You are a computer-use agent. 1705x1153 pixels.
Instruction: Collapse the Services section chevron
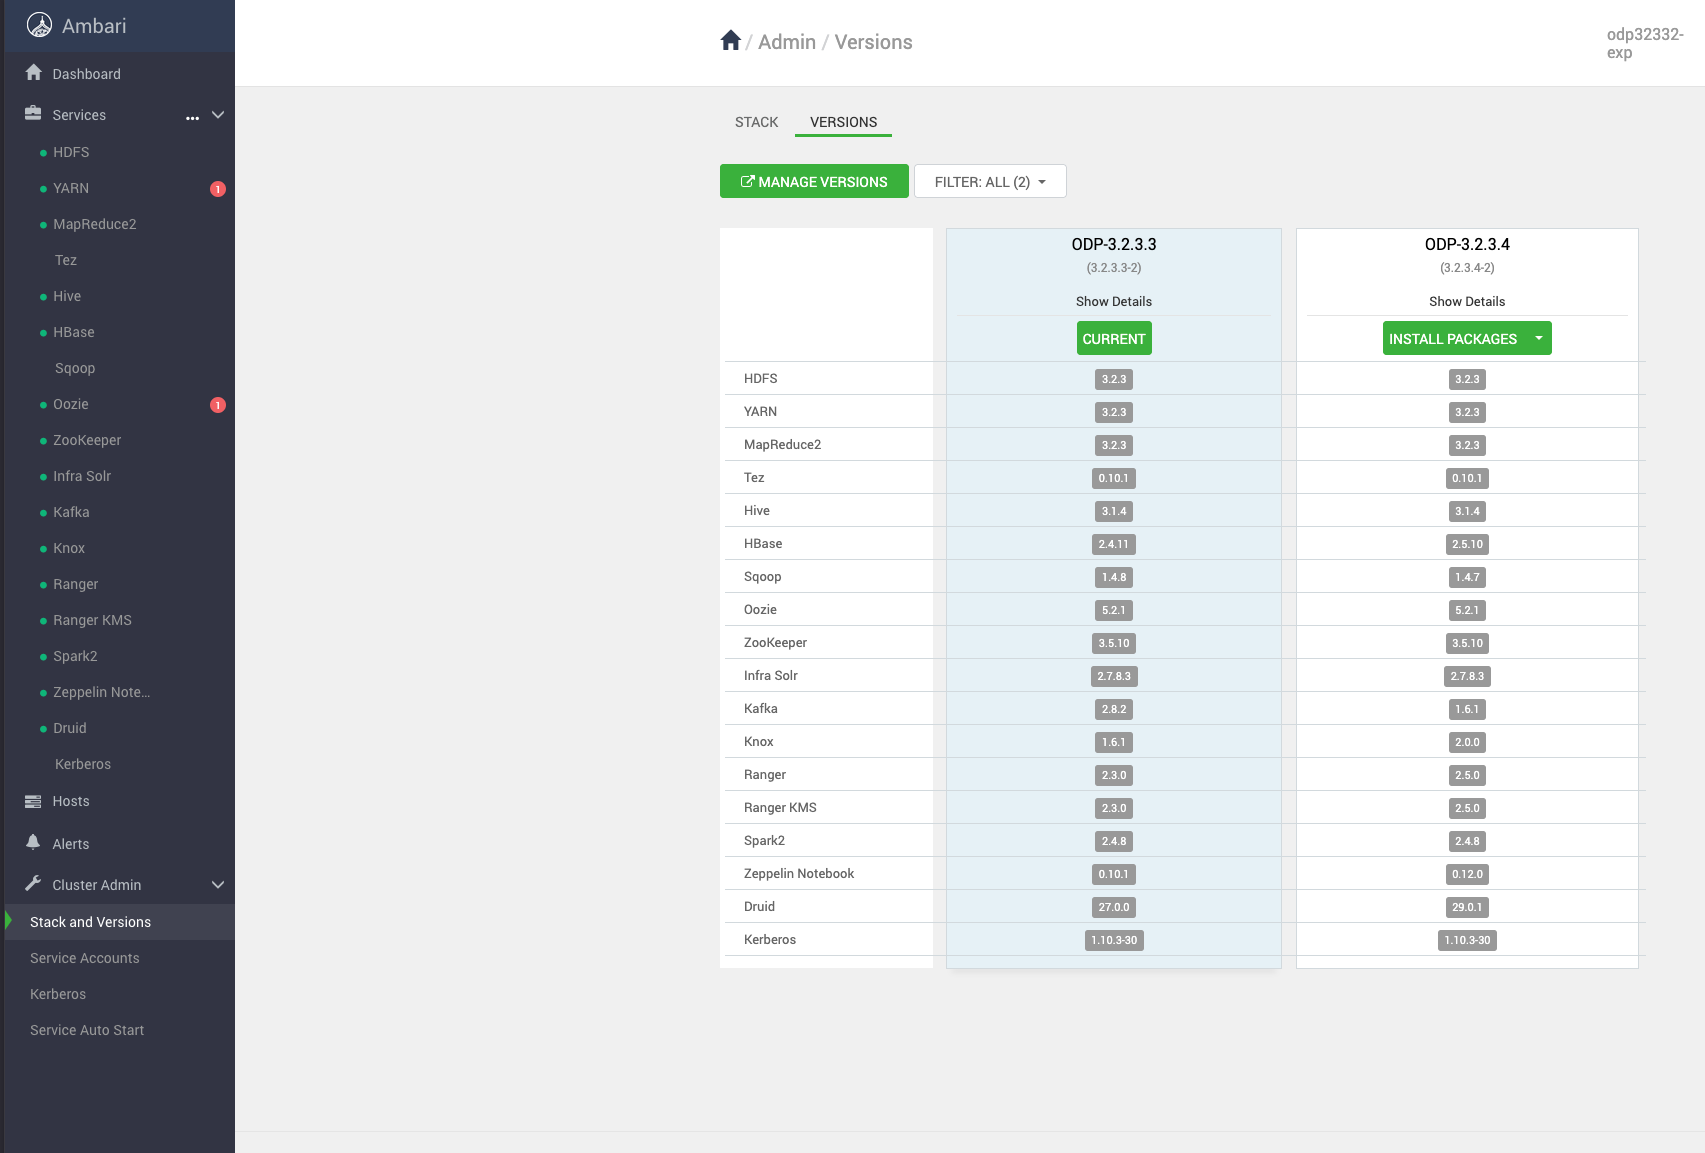218,115
